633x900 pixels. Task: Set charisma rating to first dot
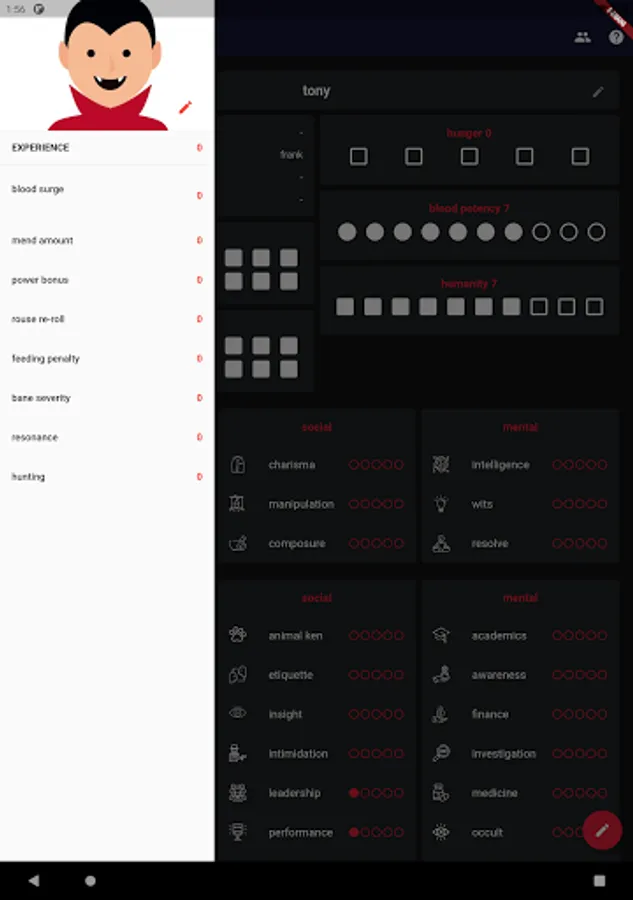[354, 464]
